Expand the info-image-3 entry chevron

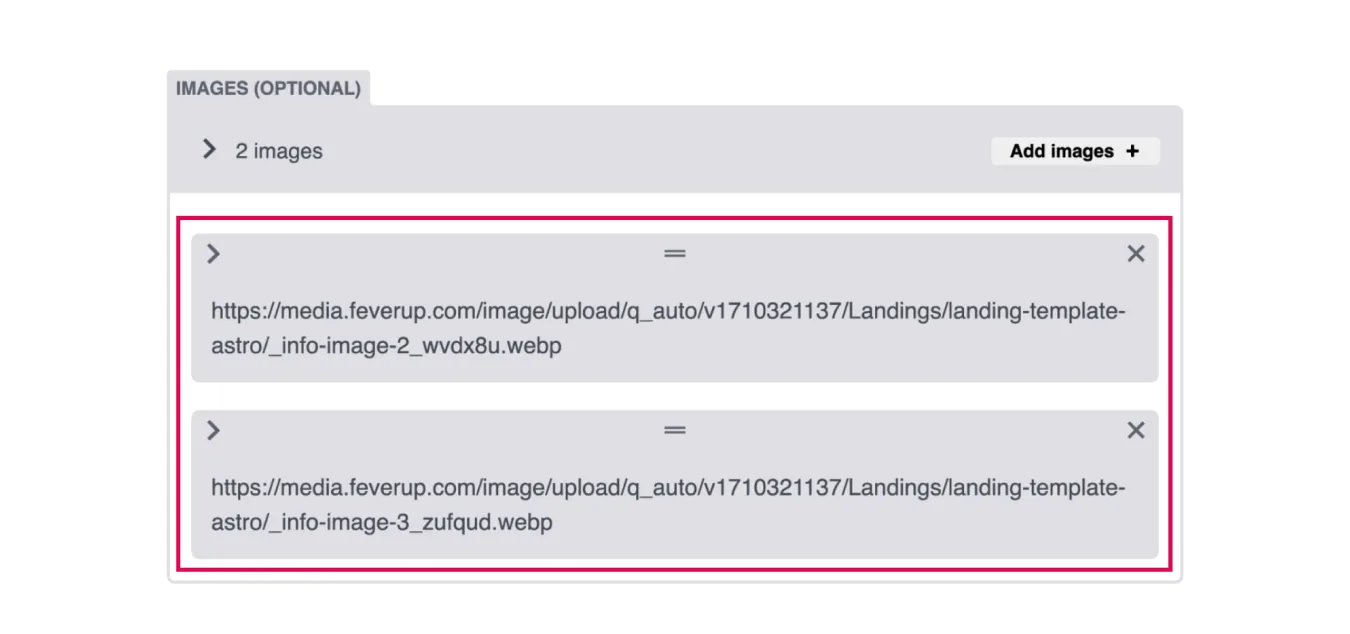point(213,430)
